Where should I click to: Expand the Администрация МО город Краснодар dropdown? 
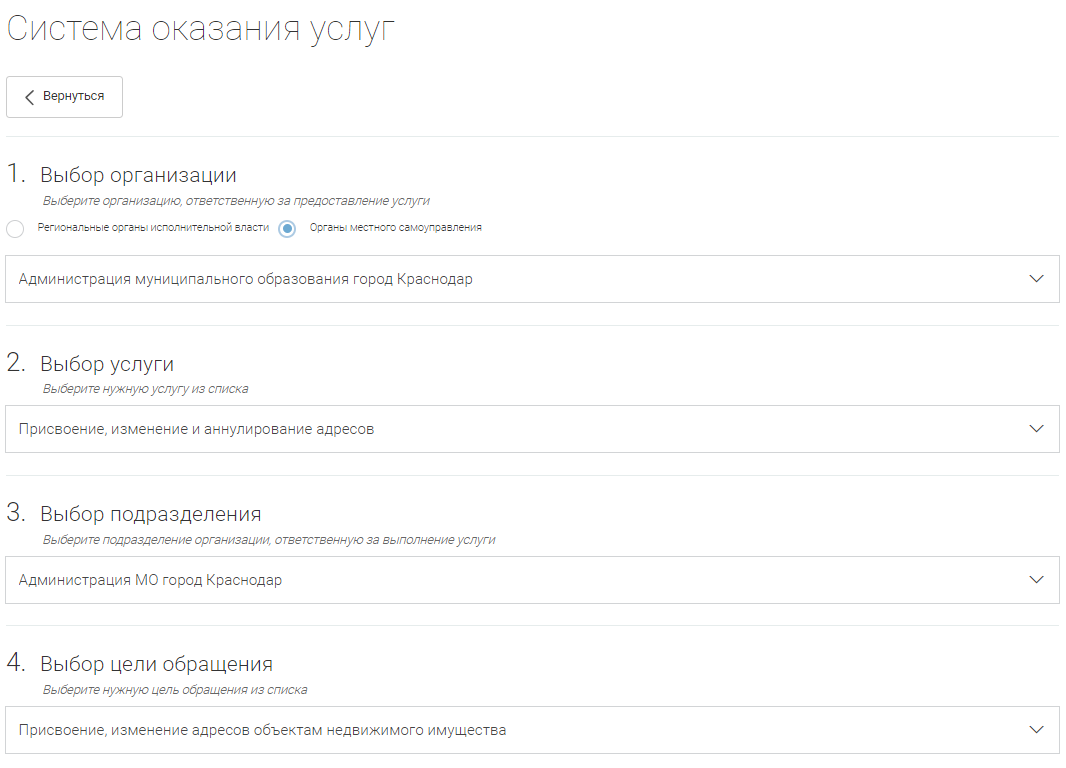pyautogui.click(x=500, y=580)
